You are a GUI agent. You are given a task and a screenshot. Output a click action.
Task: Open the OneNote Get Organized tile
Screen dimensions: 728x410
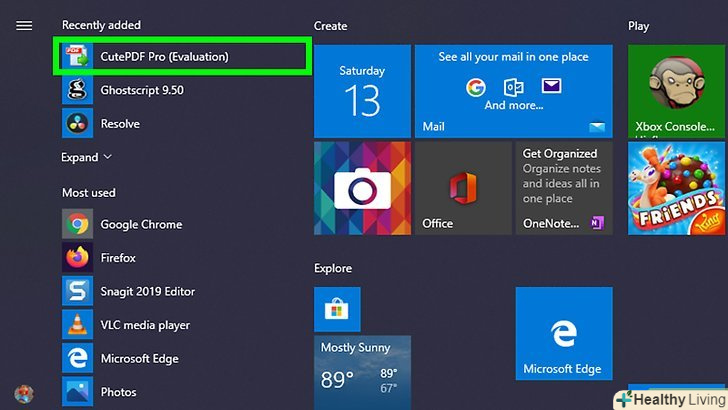point(563,188)
